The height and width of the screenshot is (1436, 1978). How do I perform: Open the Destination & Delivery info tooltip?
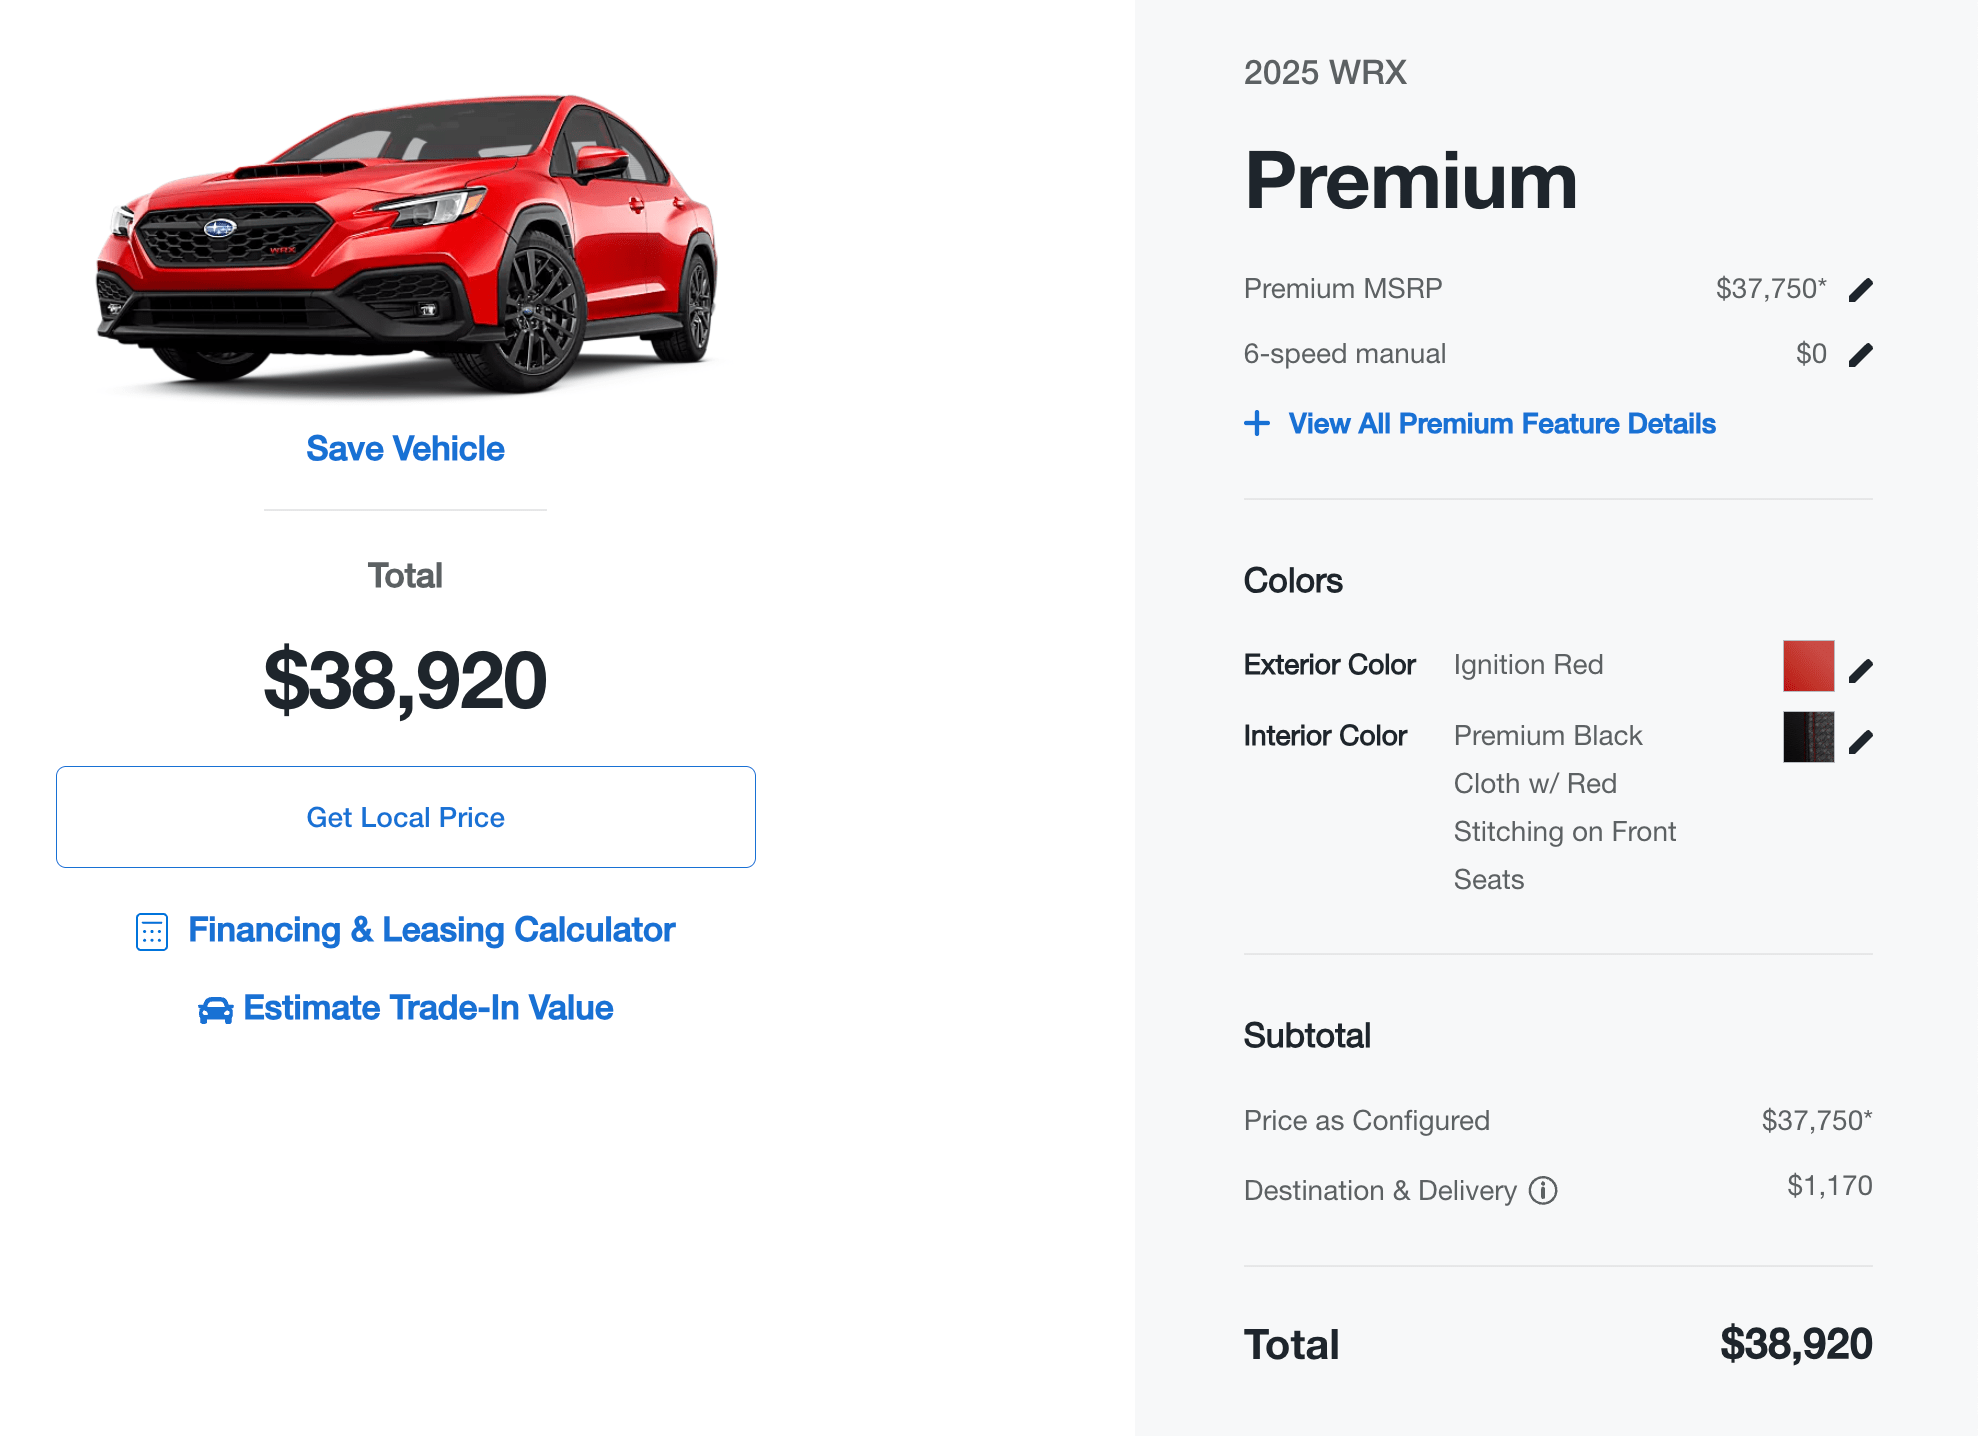click(1543, 1190)
